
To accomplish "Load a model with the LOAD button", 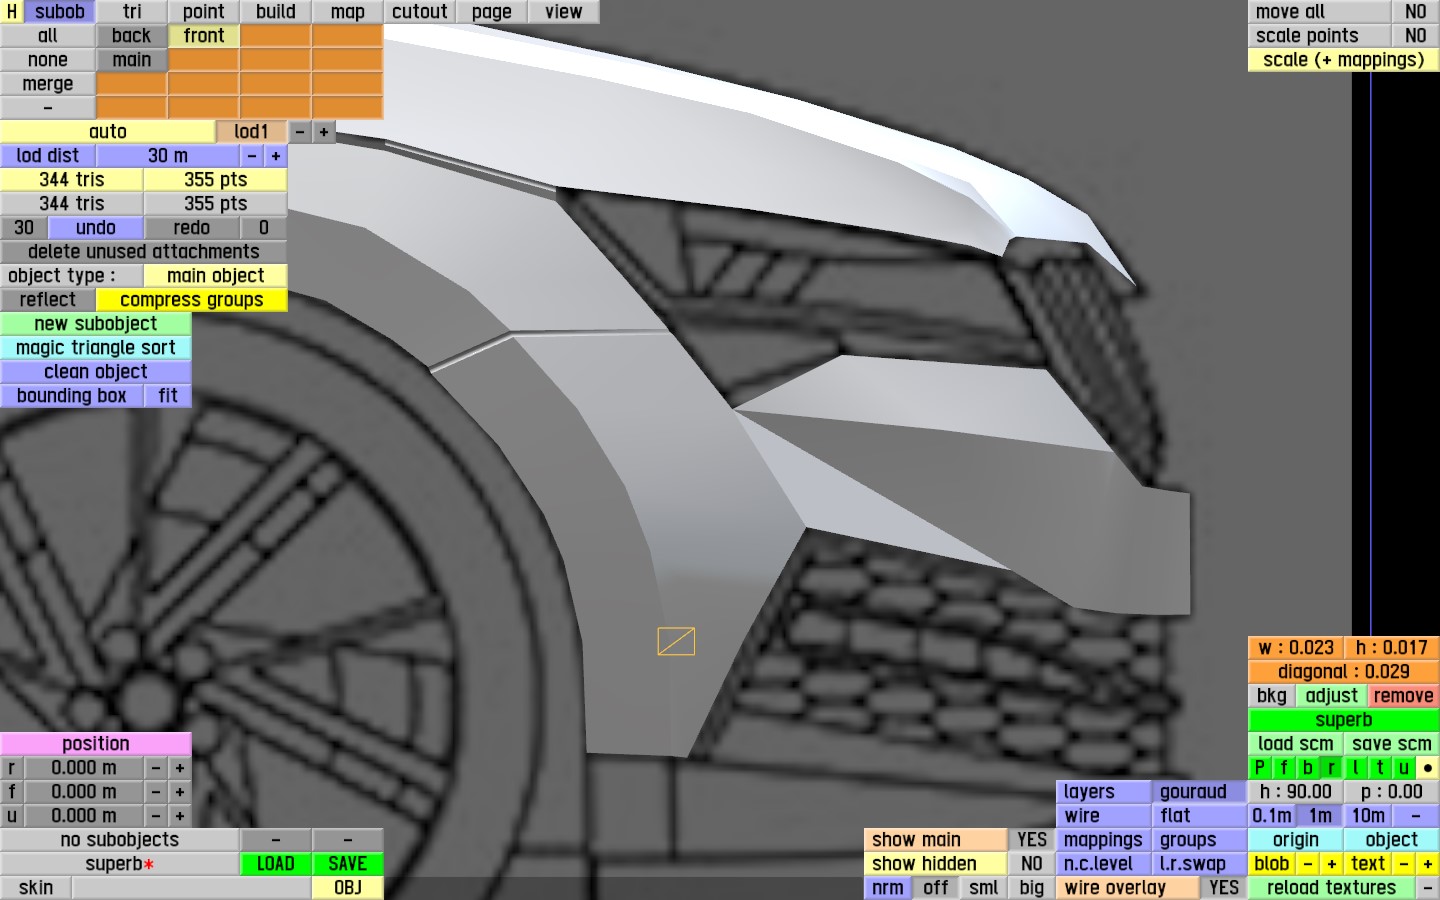I will click(276, 864).
